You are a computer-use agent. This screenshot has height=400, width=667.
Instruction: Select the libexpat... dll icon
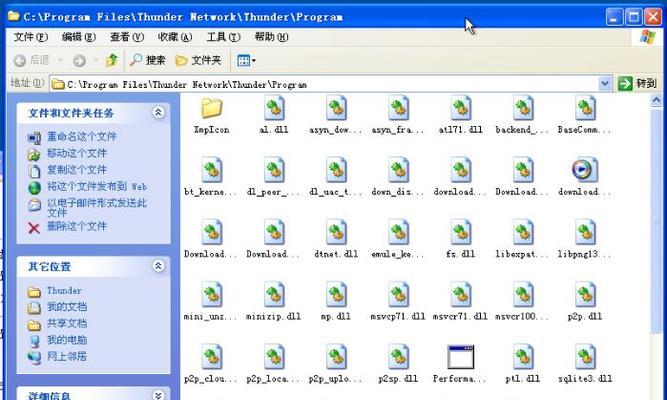point(523,232)
